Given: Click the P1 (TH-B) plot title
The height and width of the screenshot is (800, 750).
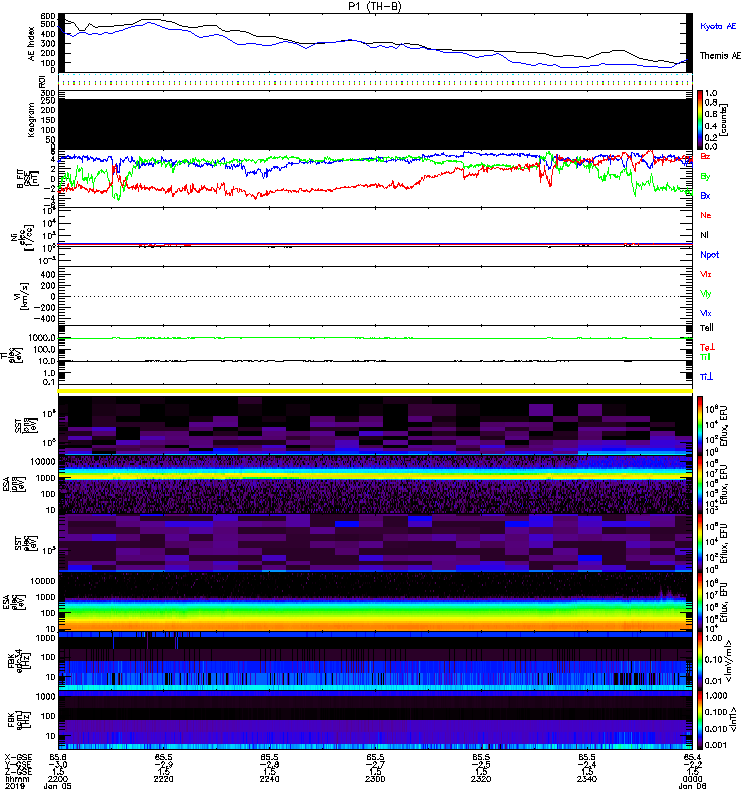Looking at the screenshot, I should click(x=375, y=6).
